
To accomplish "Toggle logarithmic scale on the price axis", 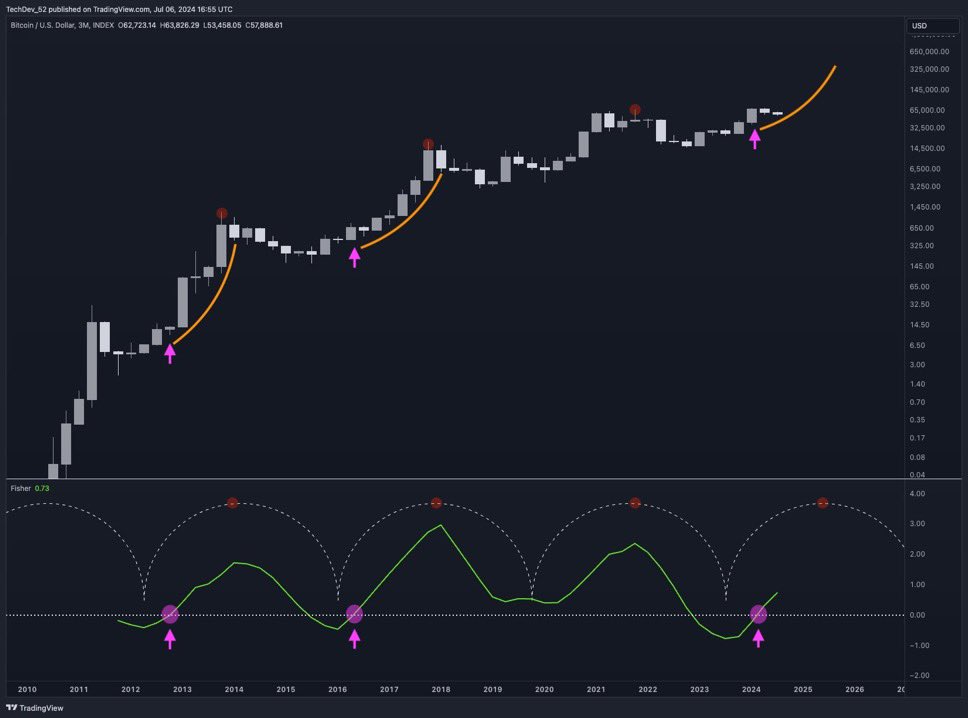I will (x=930, y=300).
